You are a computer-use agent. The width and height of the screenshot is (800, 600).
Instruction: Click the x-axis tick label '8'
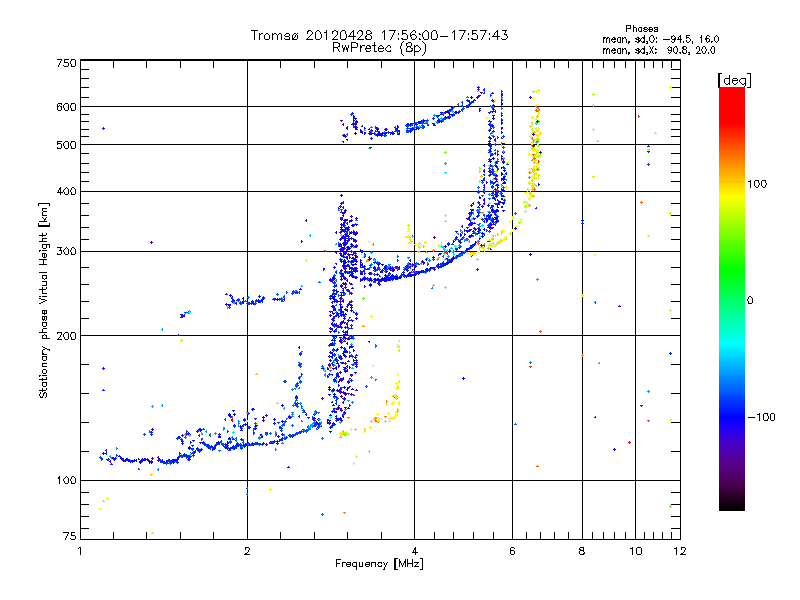(x=582, y=551)
